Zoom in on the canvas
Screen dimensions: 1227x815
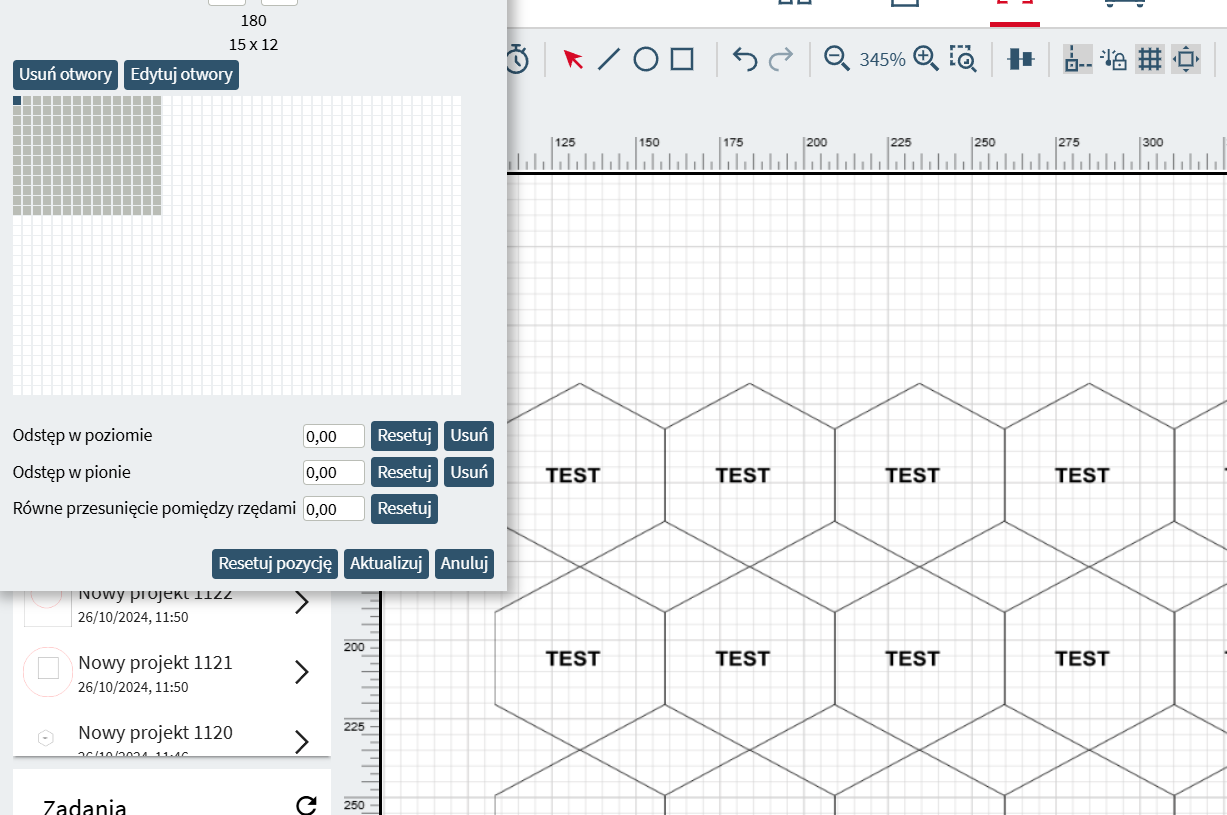coord(927,58)
